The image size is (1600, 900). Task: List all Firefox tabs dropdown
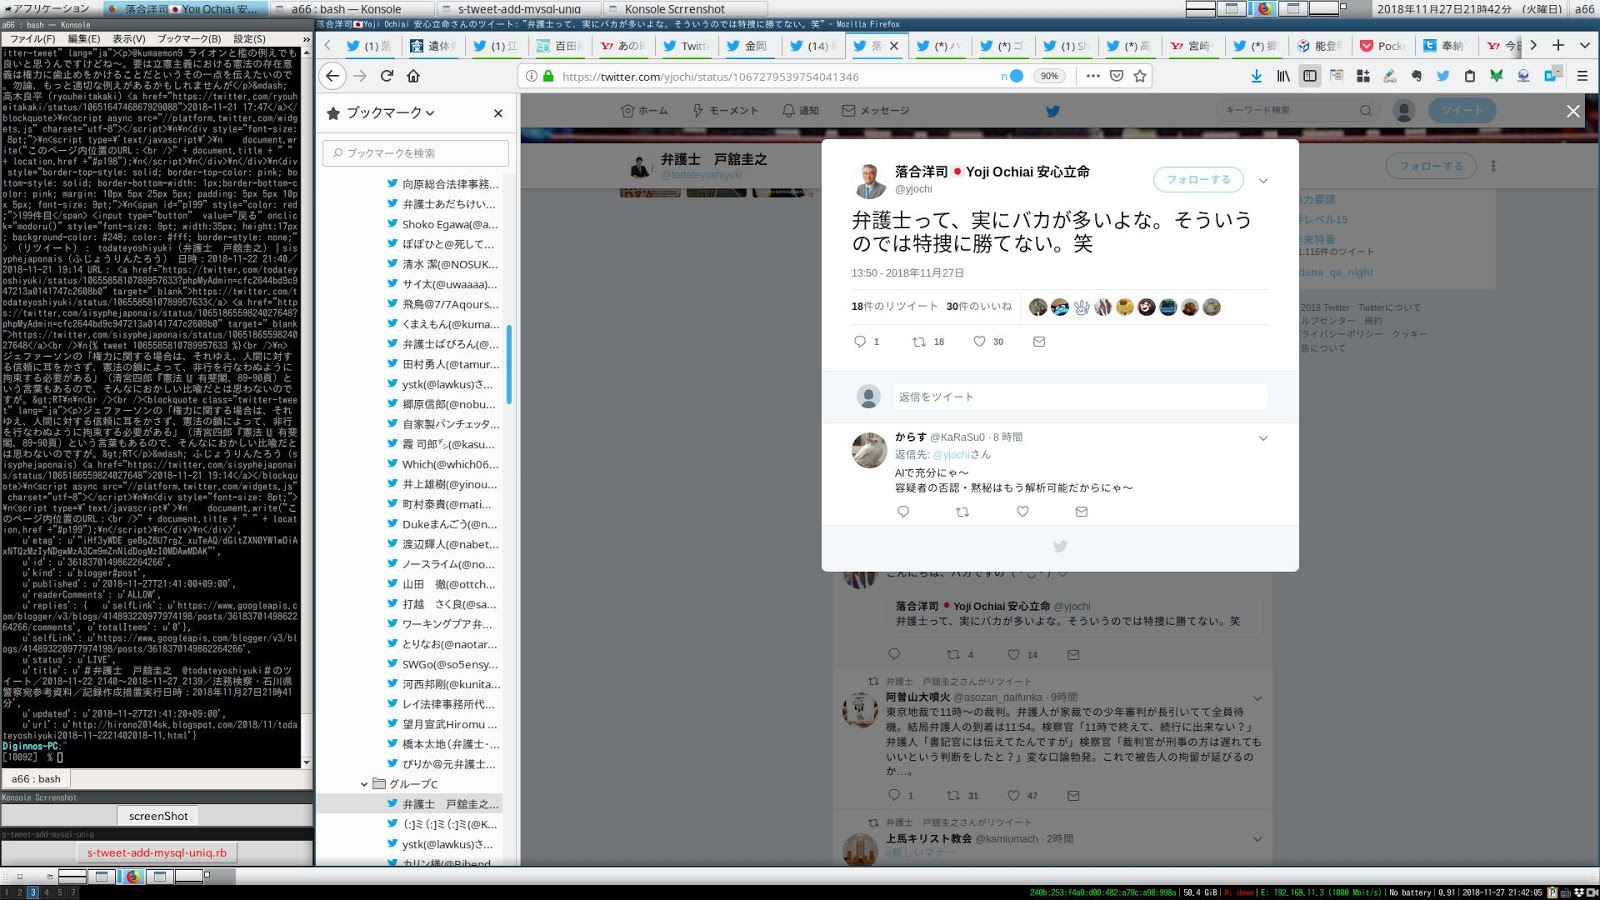click(x=1584, y=45)
